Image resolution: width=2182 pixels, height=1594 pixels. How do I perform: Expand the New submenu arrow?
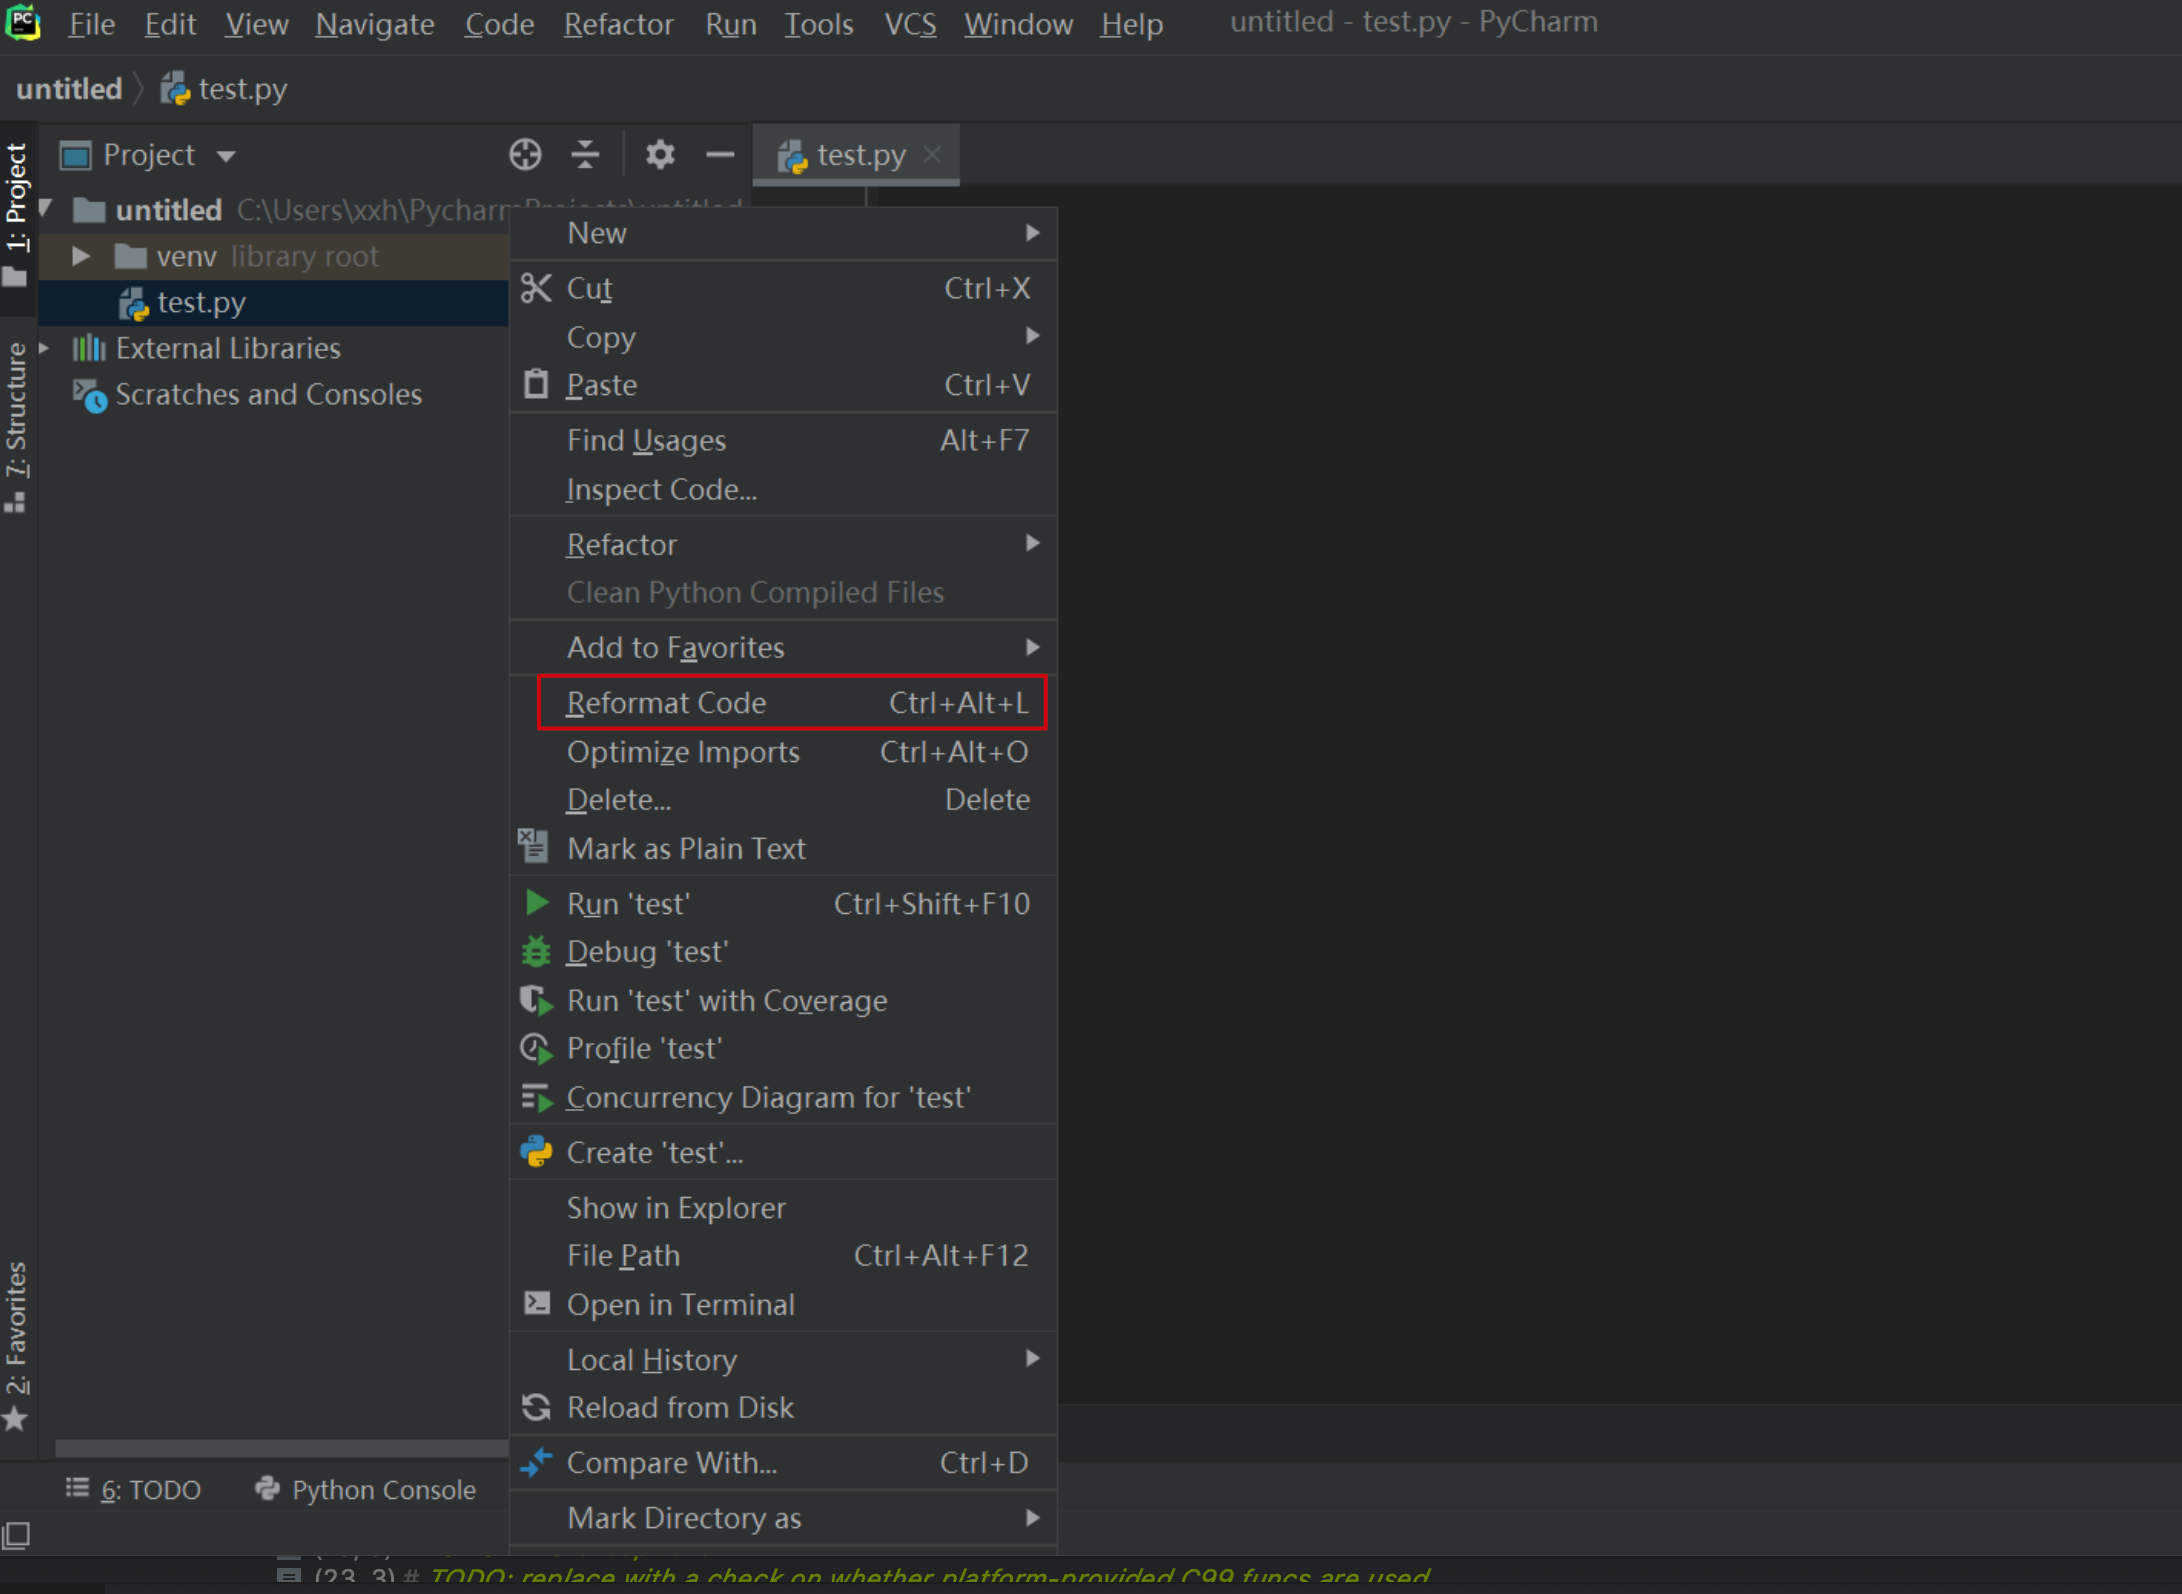1032,233
